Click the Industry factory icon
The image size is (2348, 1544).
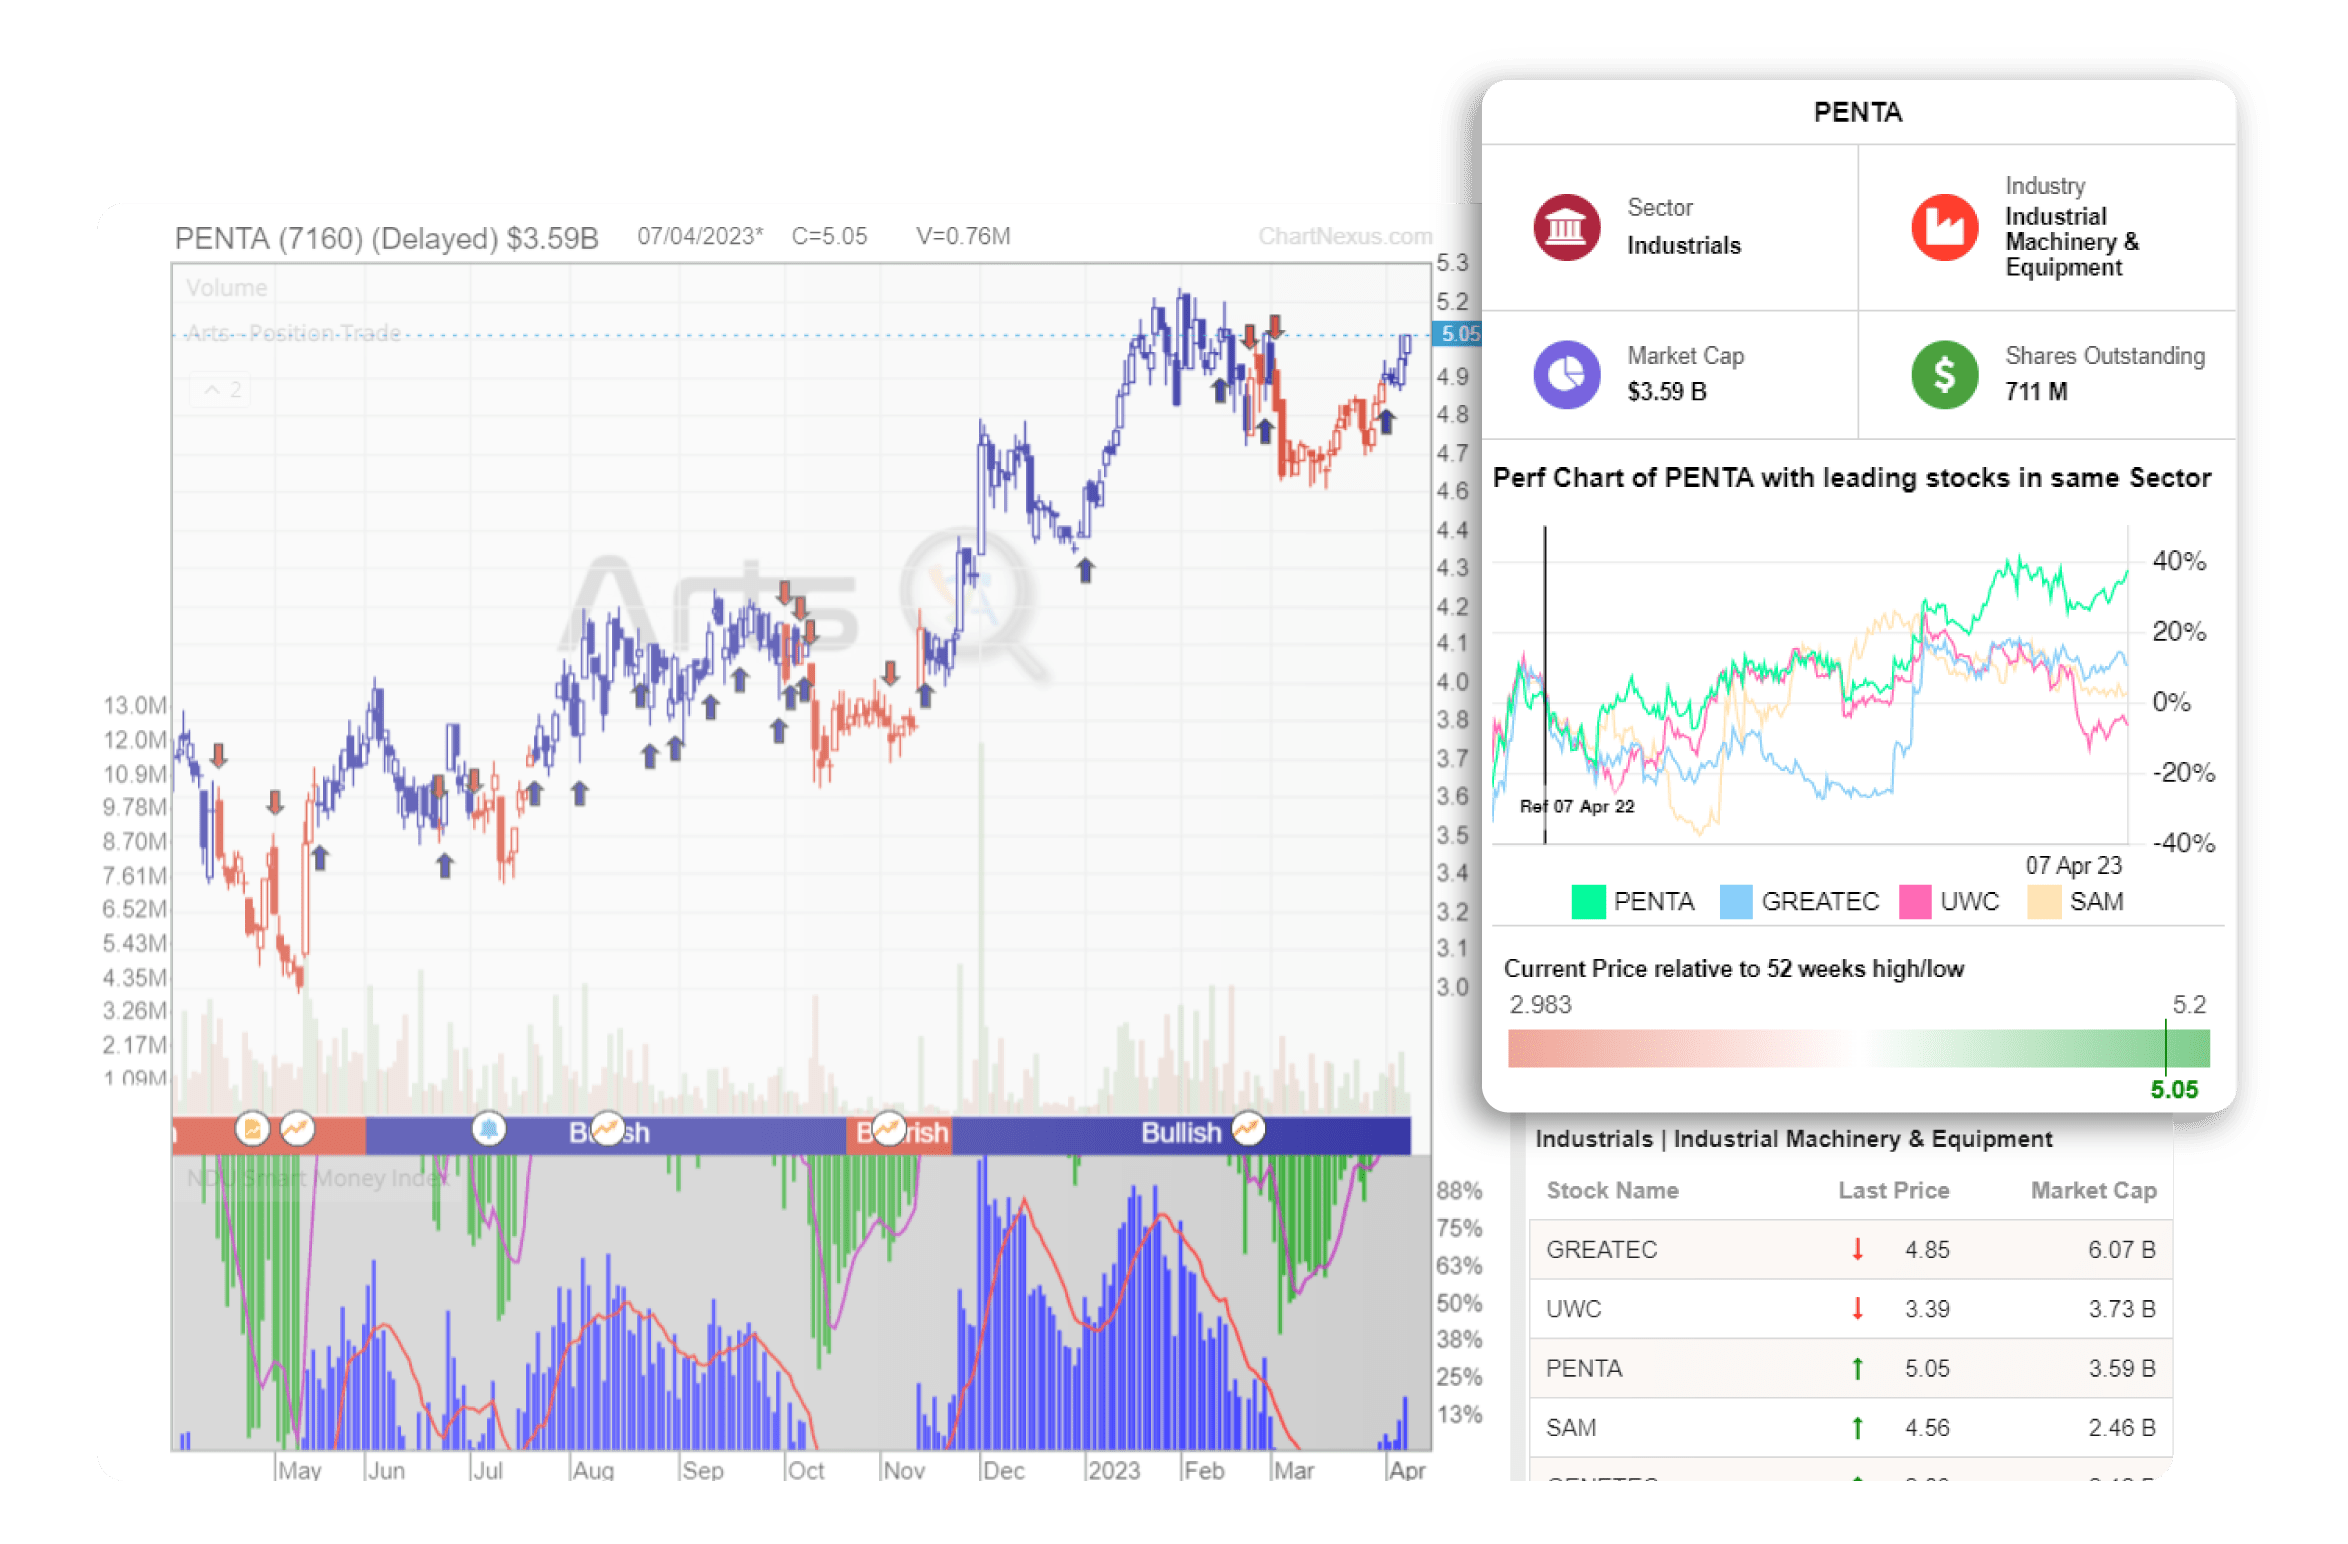point(1944,227)
